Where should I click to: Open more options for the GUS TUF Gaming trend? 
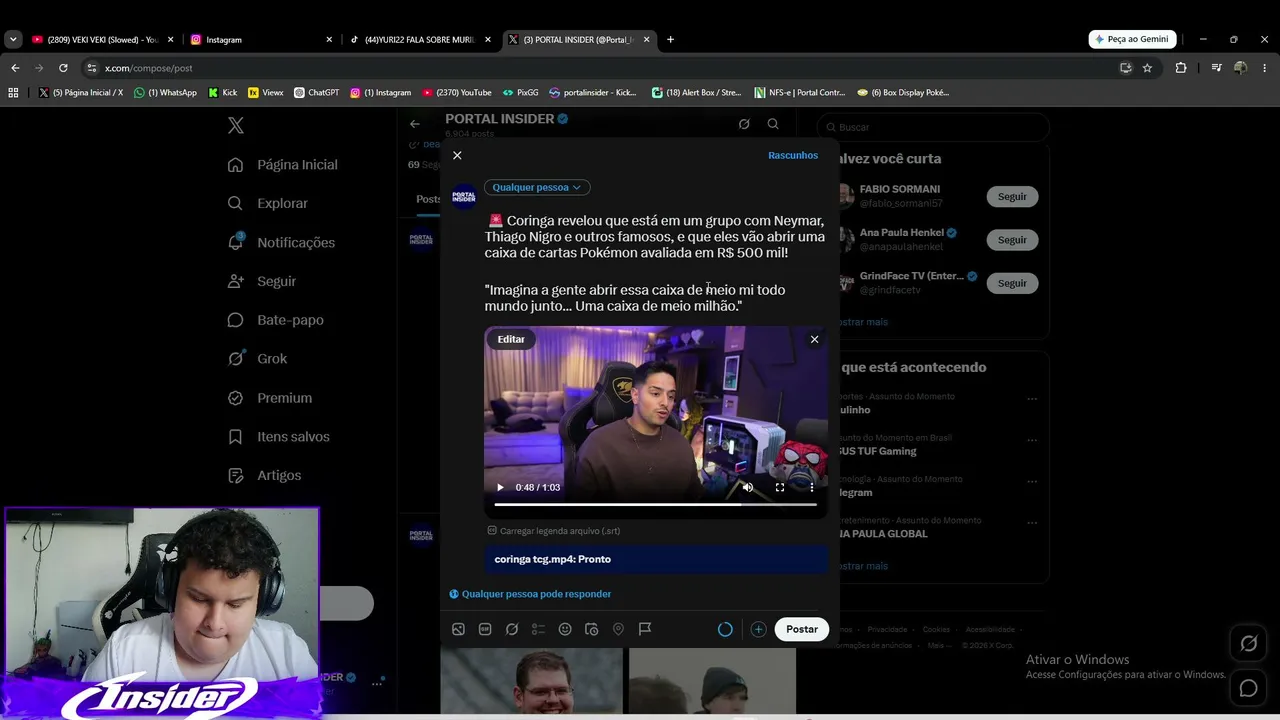coord(1032,440)
